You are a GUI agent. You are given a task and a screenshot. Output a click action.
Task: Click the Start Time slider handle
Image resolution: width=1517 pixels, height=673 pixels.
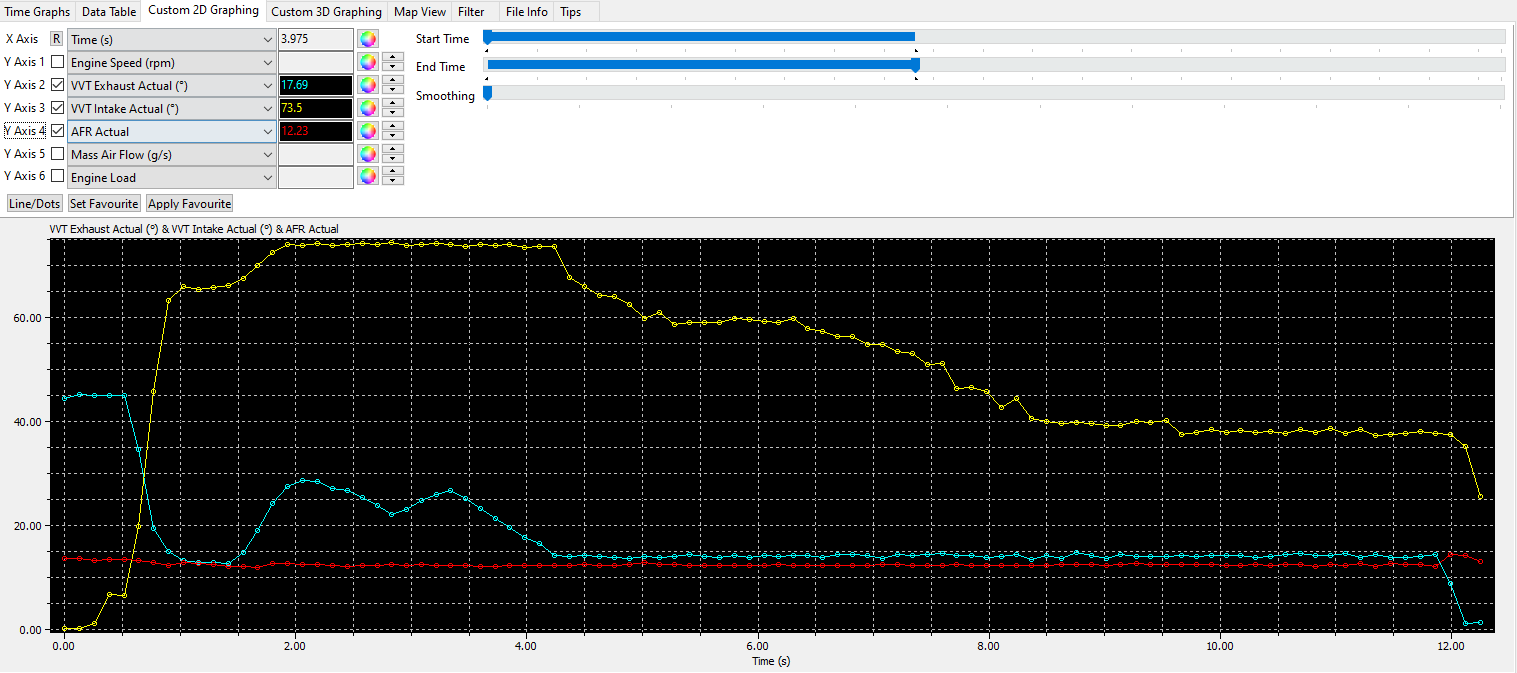point(487,38)
